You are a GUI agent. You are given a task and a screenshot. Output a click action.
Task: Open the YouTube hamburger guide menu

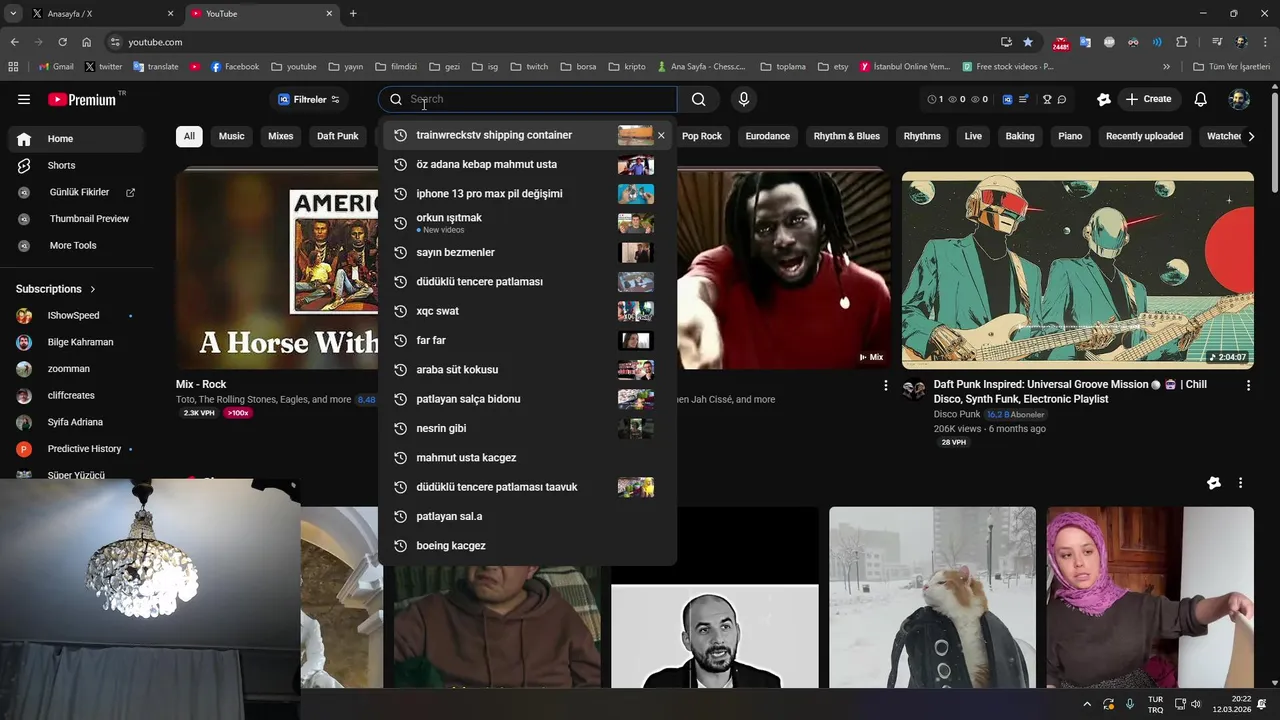click(x=24, y=99)
